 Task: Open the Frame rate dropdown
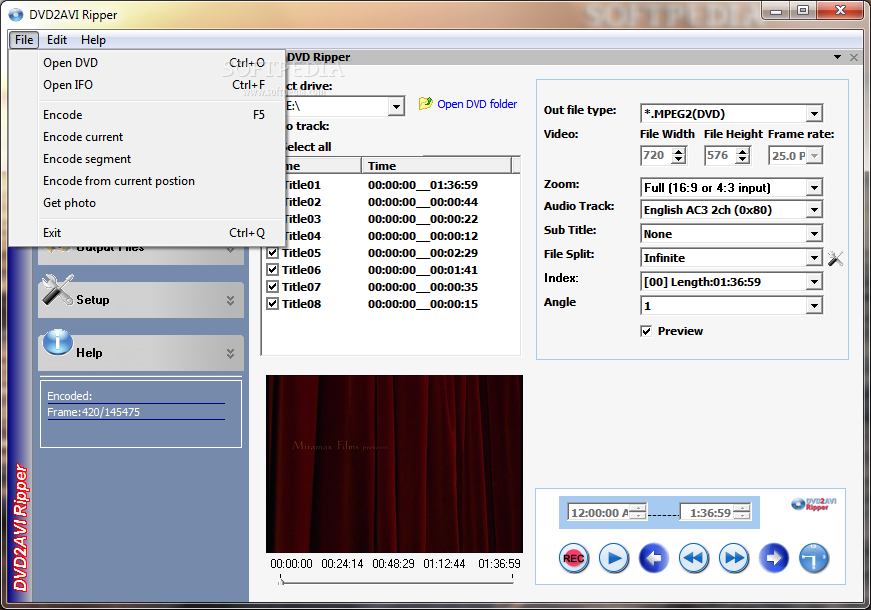(x=814, y=156)
